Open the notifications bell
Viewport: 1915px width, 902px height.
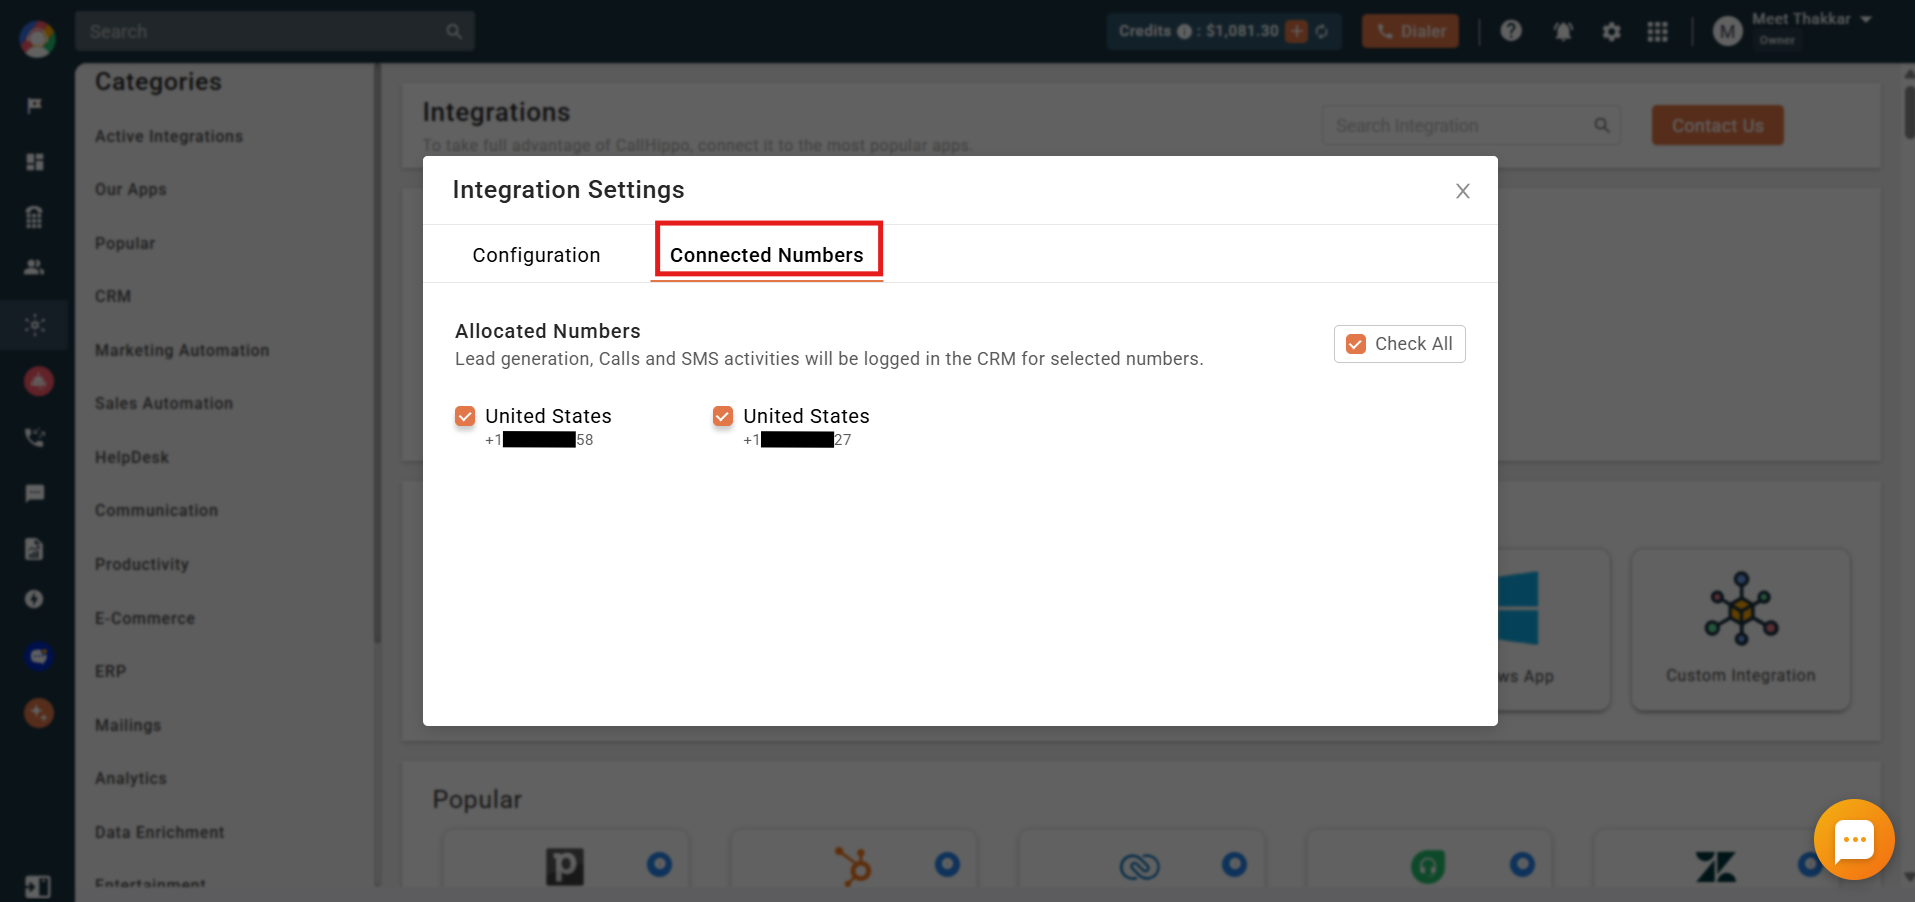[1563, 32]
